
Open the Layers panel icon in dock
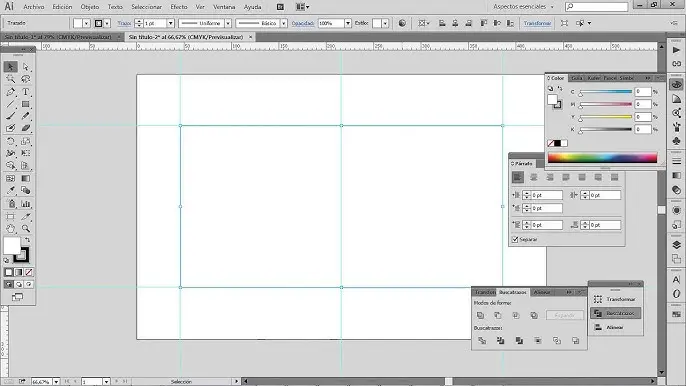(676, 245)
